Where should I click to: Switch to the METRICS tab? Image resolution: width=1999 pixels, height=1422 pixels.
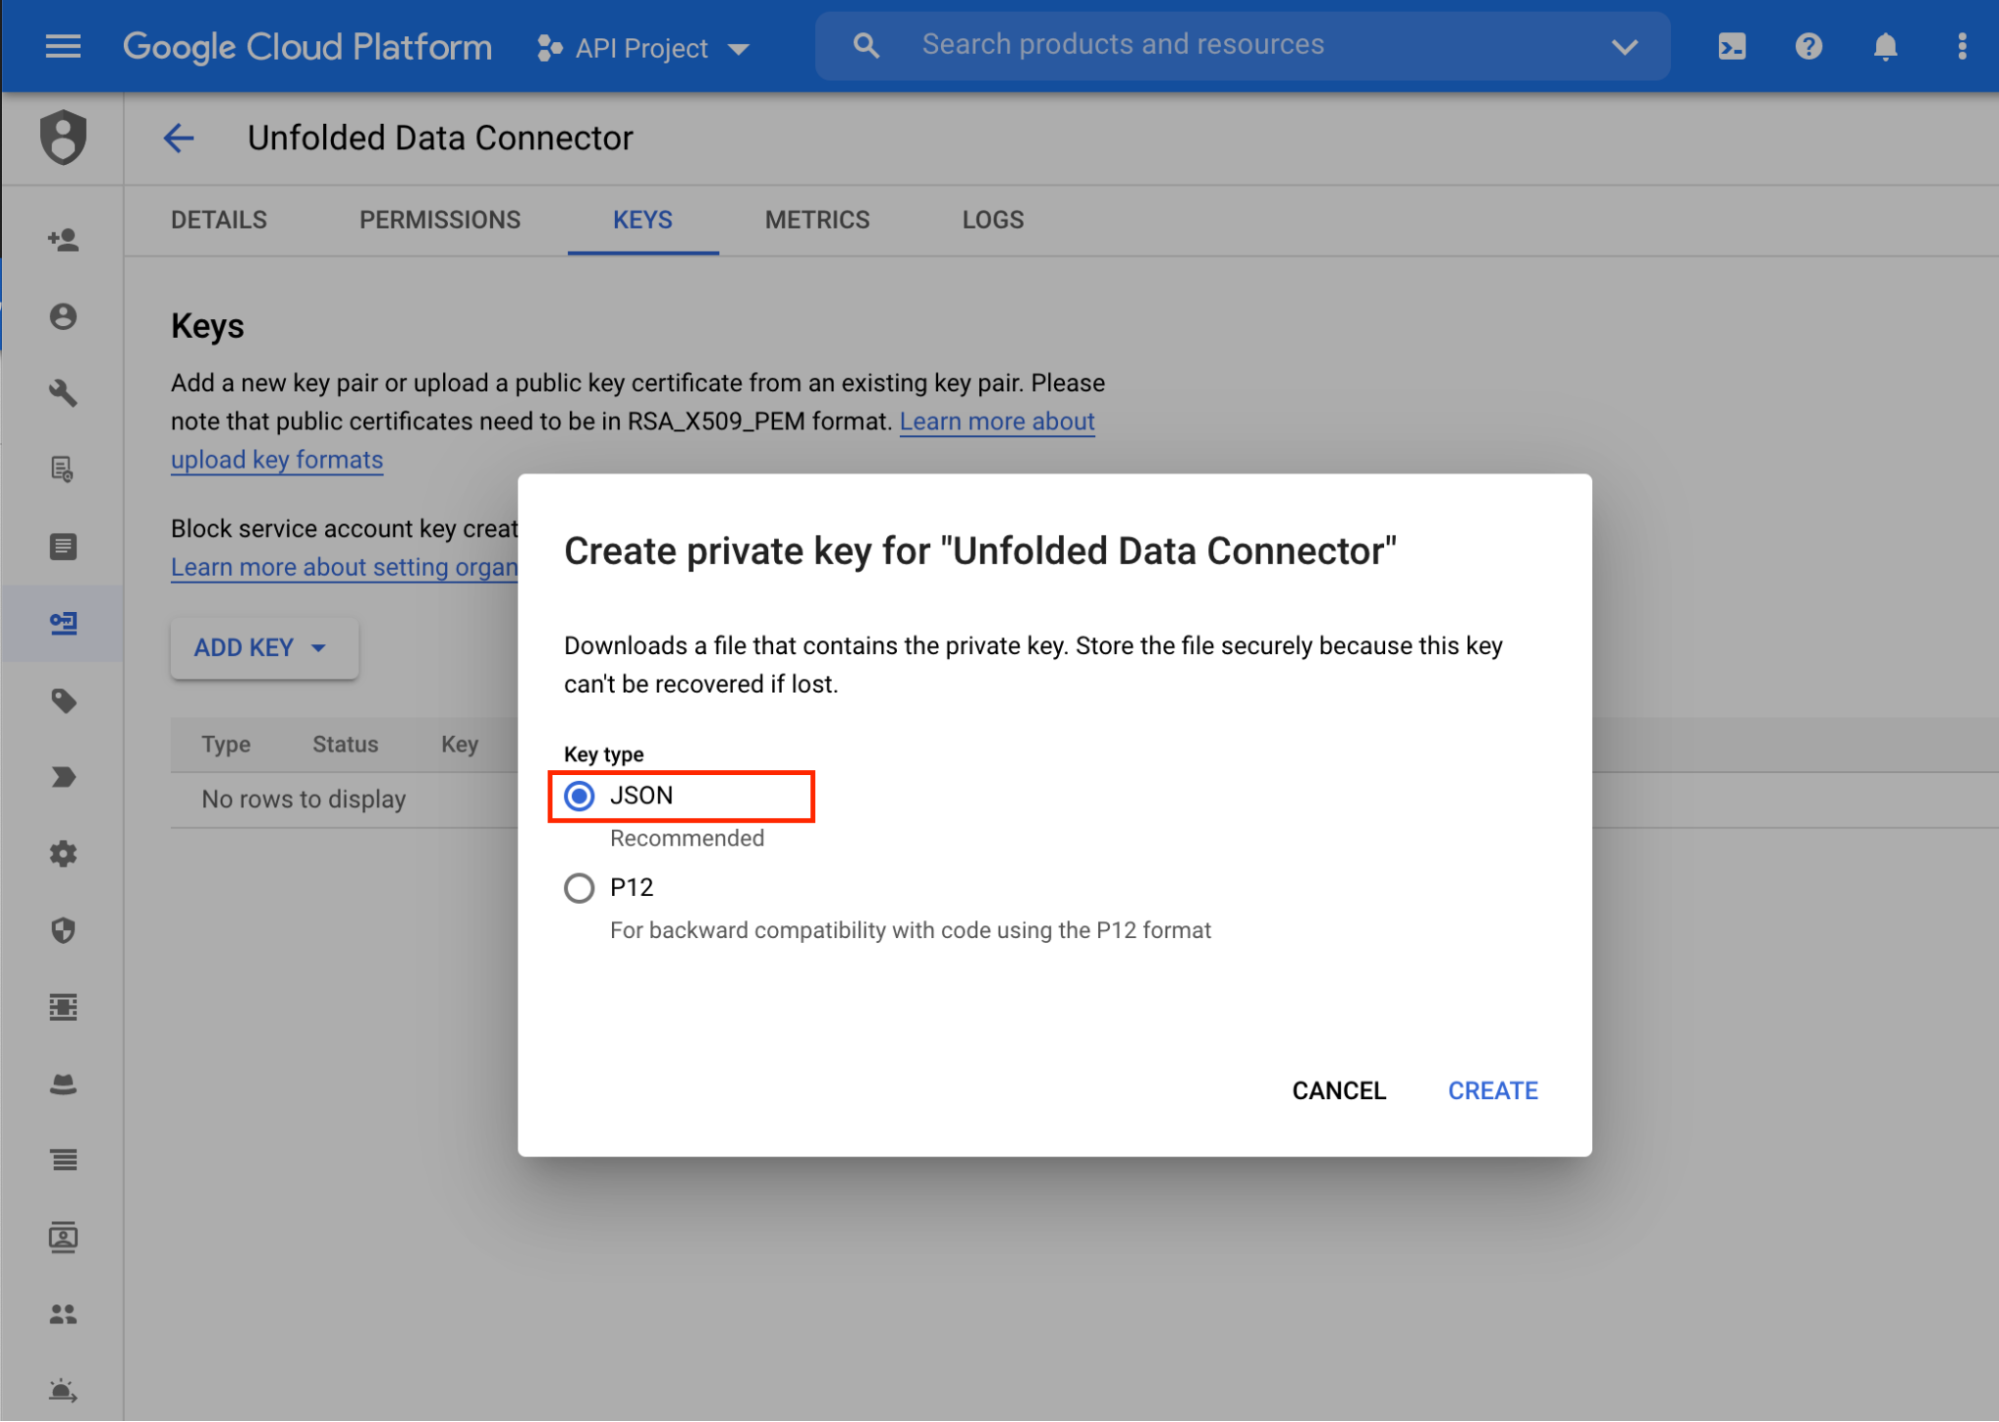tap(817, 220)
